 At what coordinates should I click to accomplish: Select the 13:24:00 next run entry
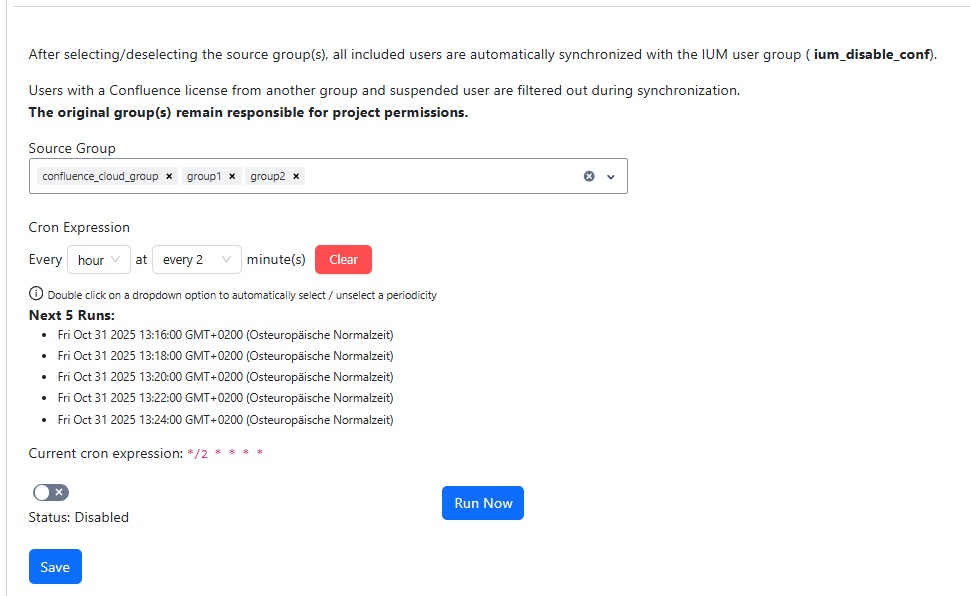[225, 420]
